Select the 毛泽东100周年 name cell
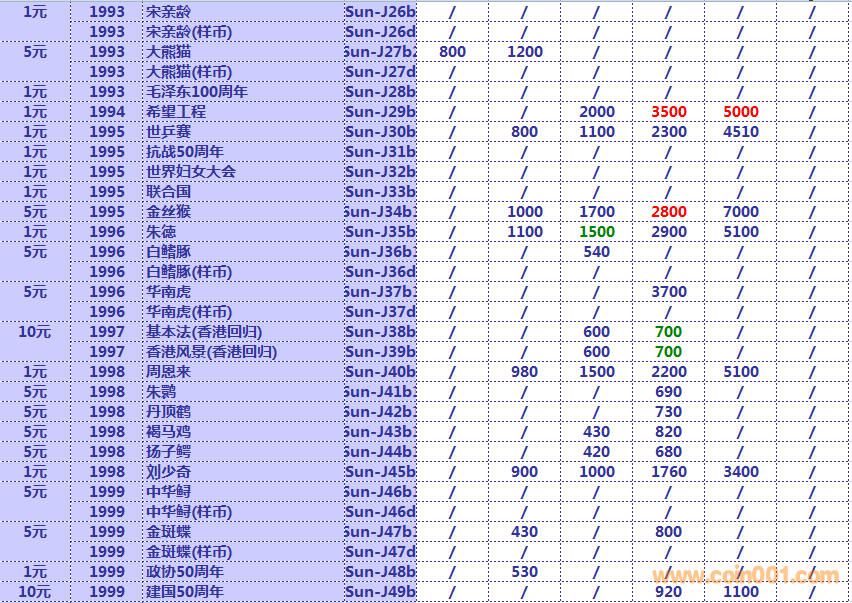The height and width of the screenshot is (603, 852). click(x=196, y=92)
